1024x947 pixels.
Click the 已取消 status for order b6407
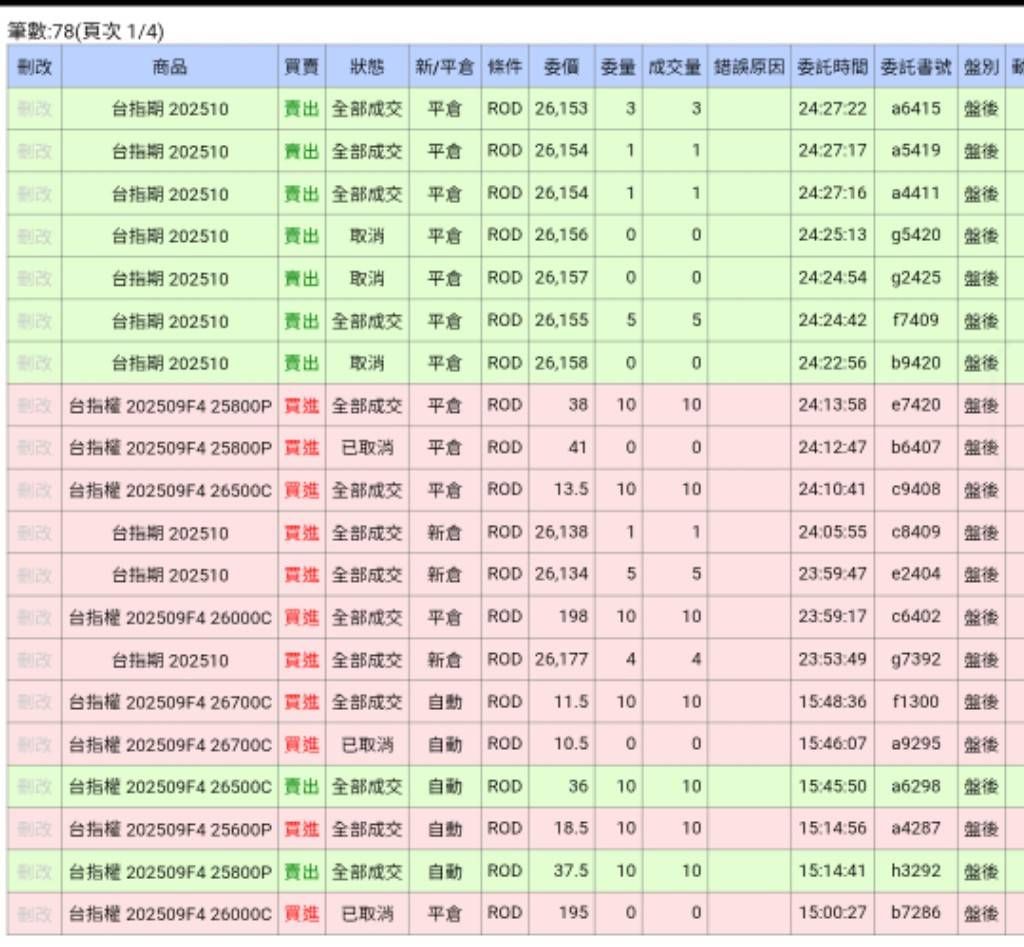(366, 448)
